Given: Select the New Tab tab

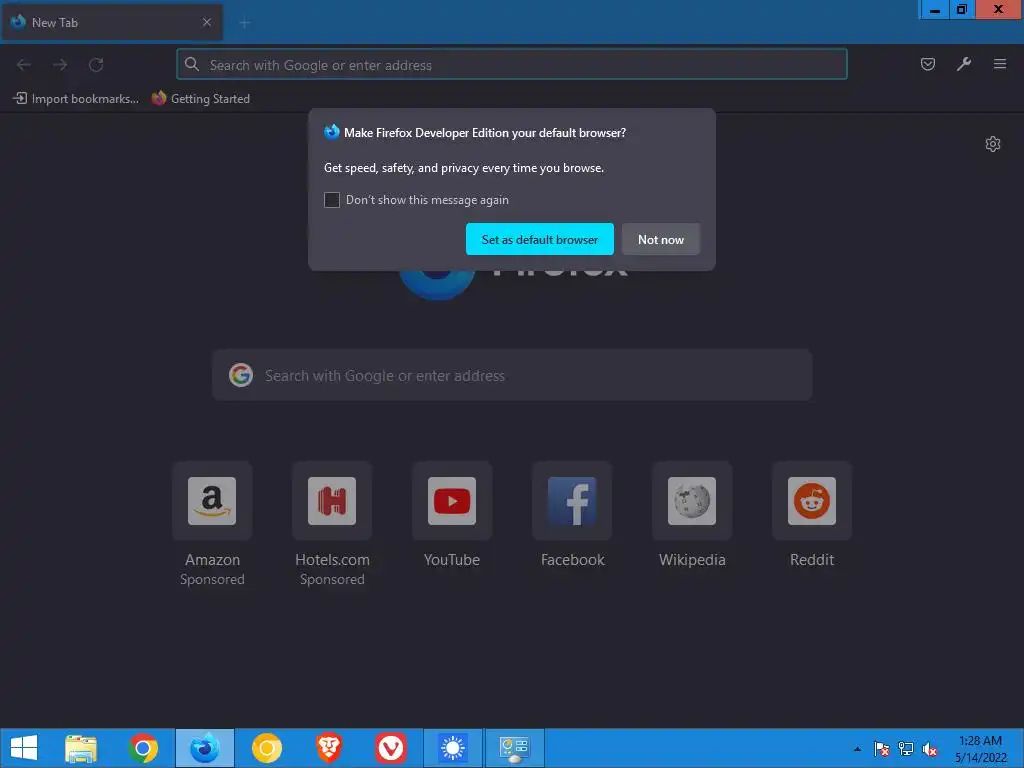Looking at the screenshot, I should (x=112, y=22).
